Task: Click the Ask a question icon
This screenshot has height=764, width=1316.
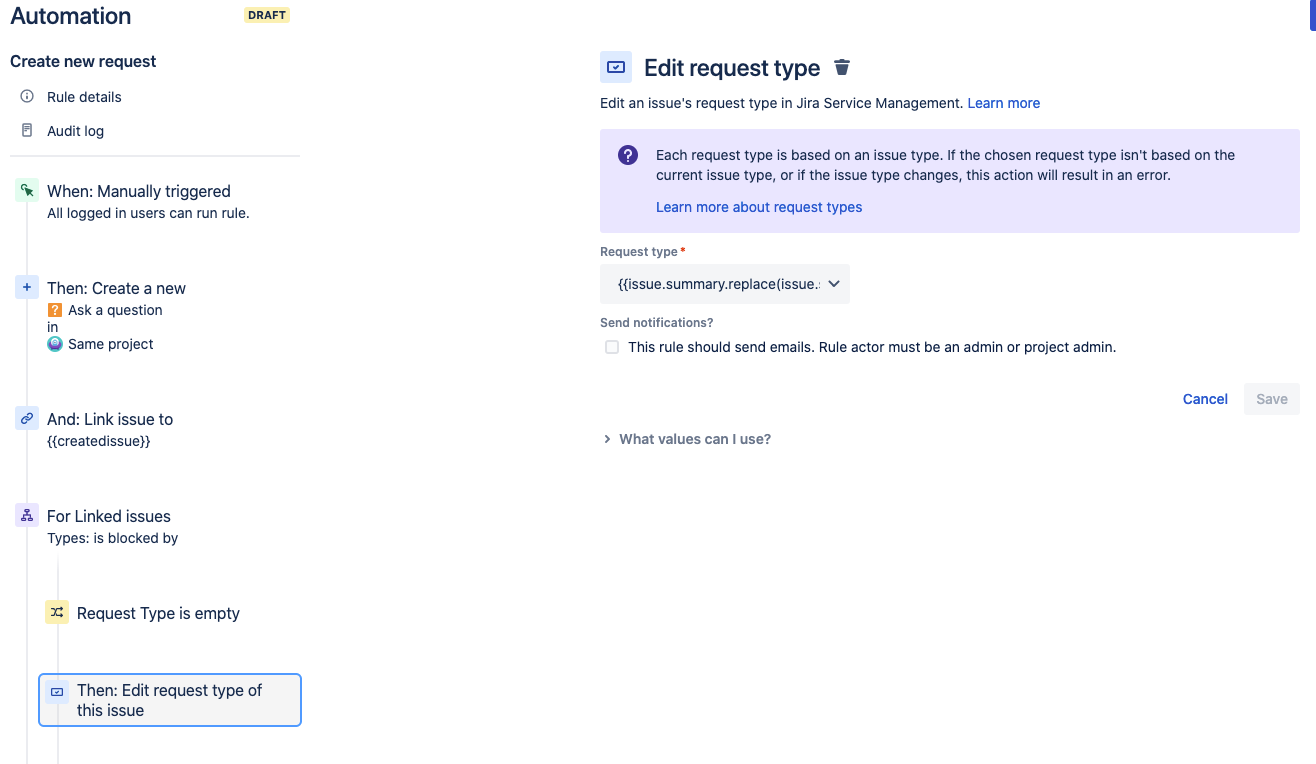Action: point(55,310)
